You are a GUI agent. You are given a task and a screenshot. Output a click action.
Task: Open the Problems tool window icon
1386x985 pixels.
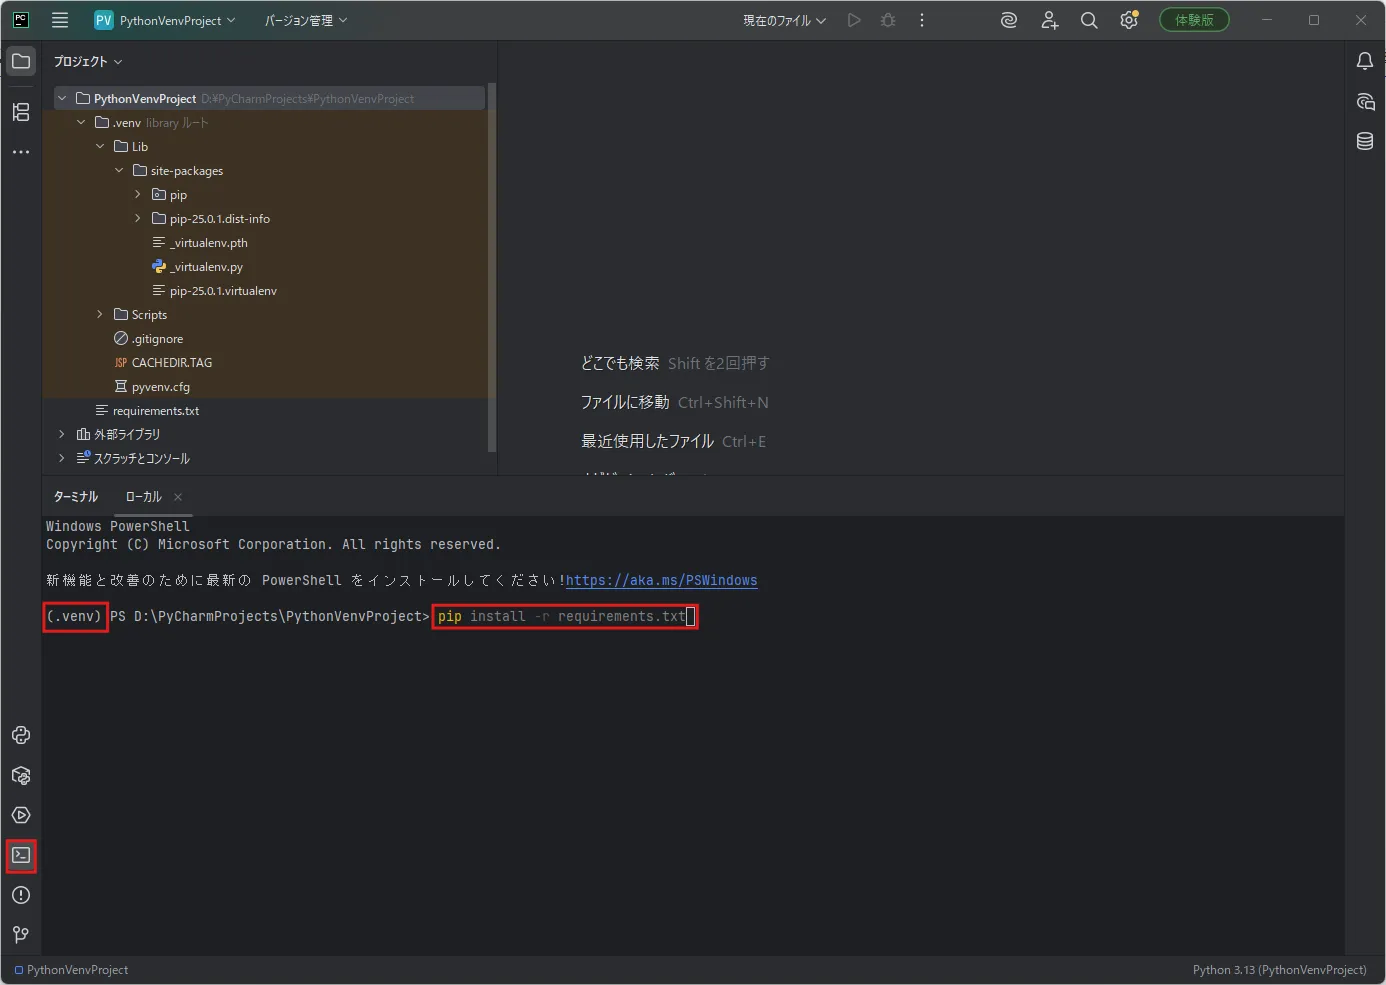pos(21,895)
